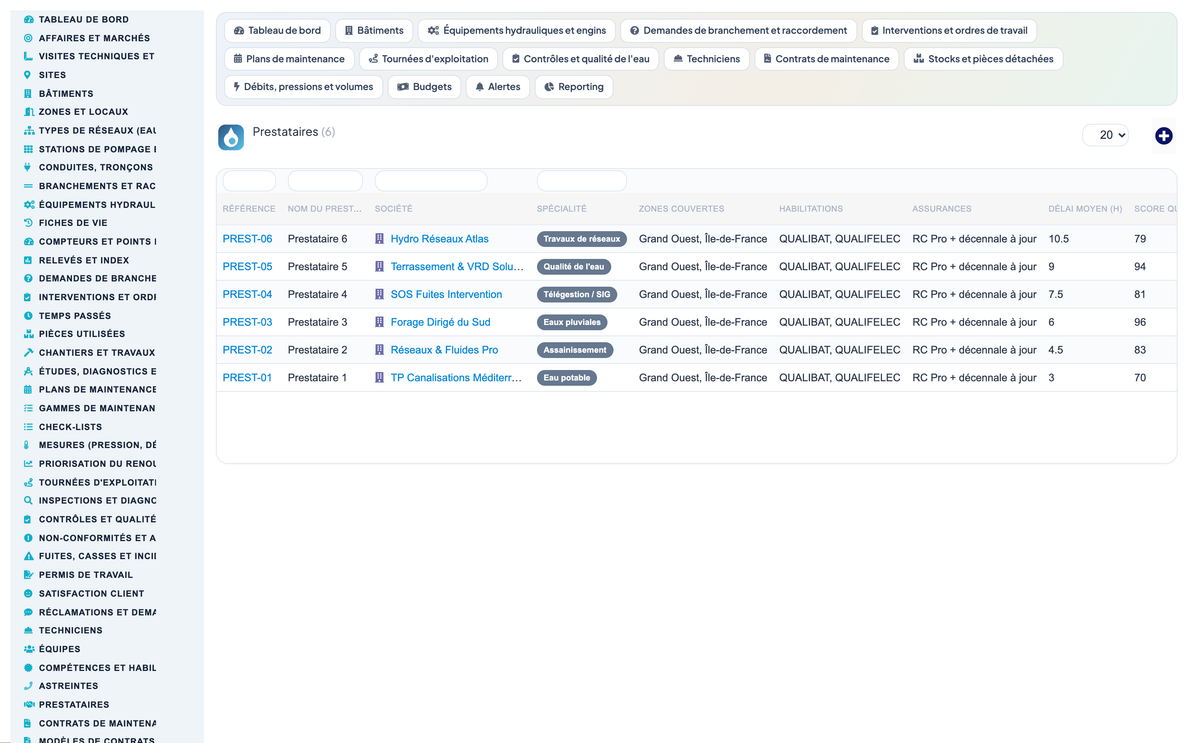Click the bell icon on the Alertes tab

(480, 87)
